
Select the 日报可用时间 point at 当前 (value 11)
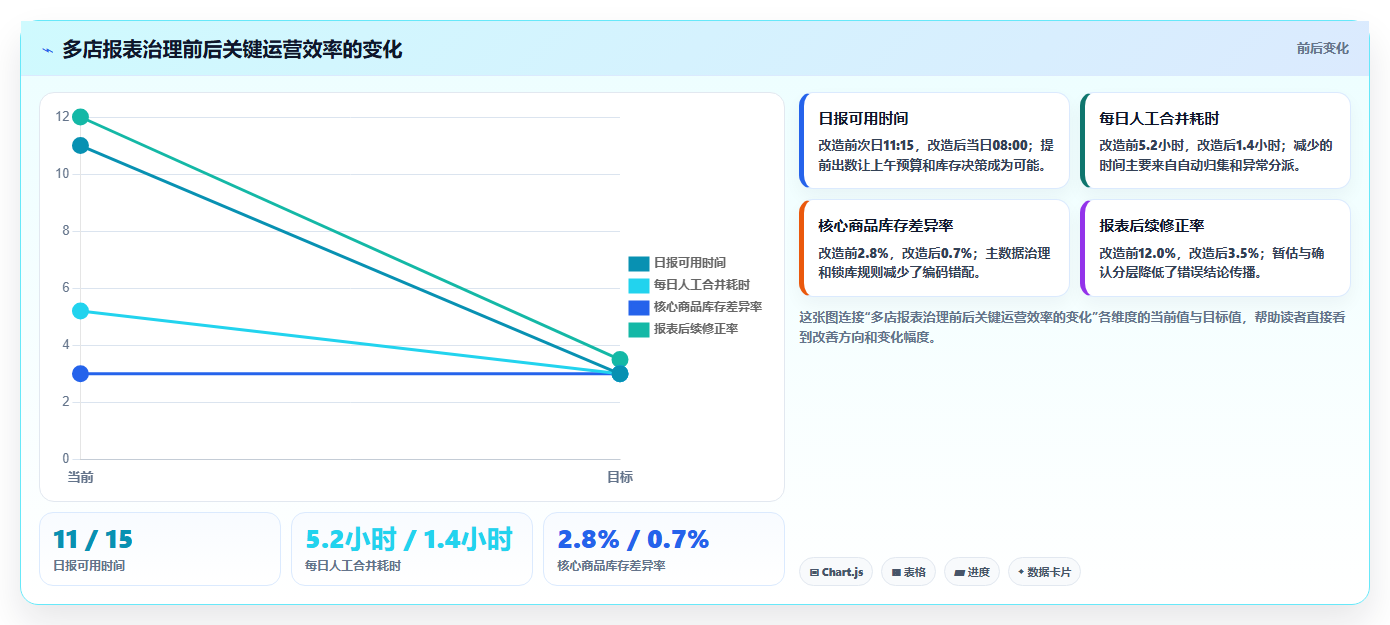pyautogui.click(x=80, y=145)
